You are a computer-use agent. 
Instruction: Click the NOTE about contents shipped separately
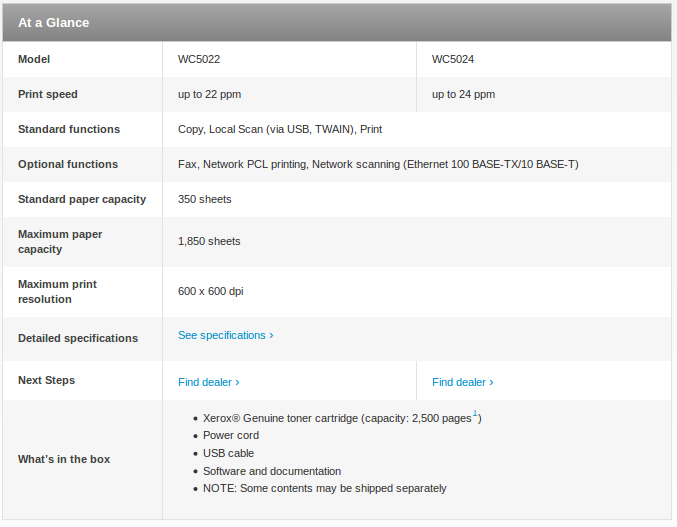click(x=325, y=489)
